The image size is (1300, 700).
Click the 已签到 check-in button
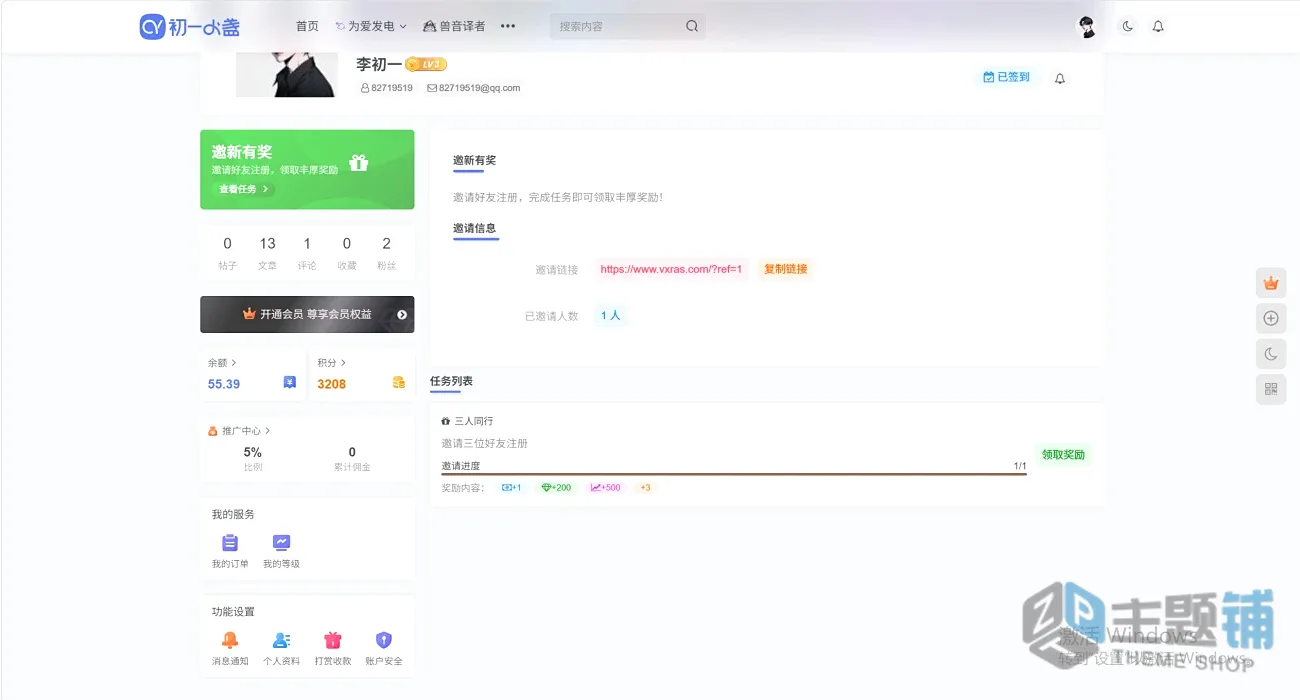pos(1007,77)
